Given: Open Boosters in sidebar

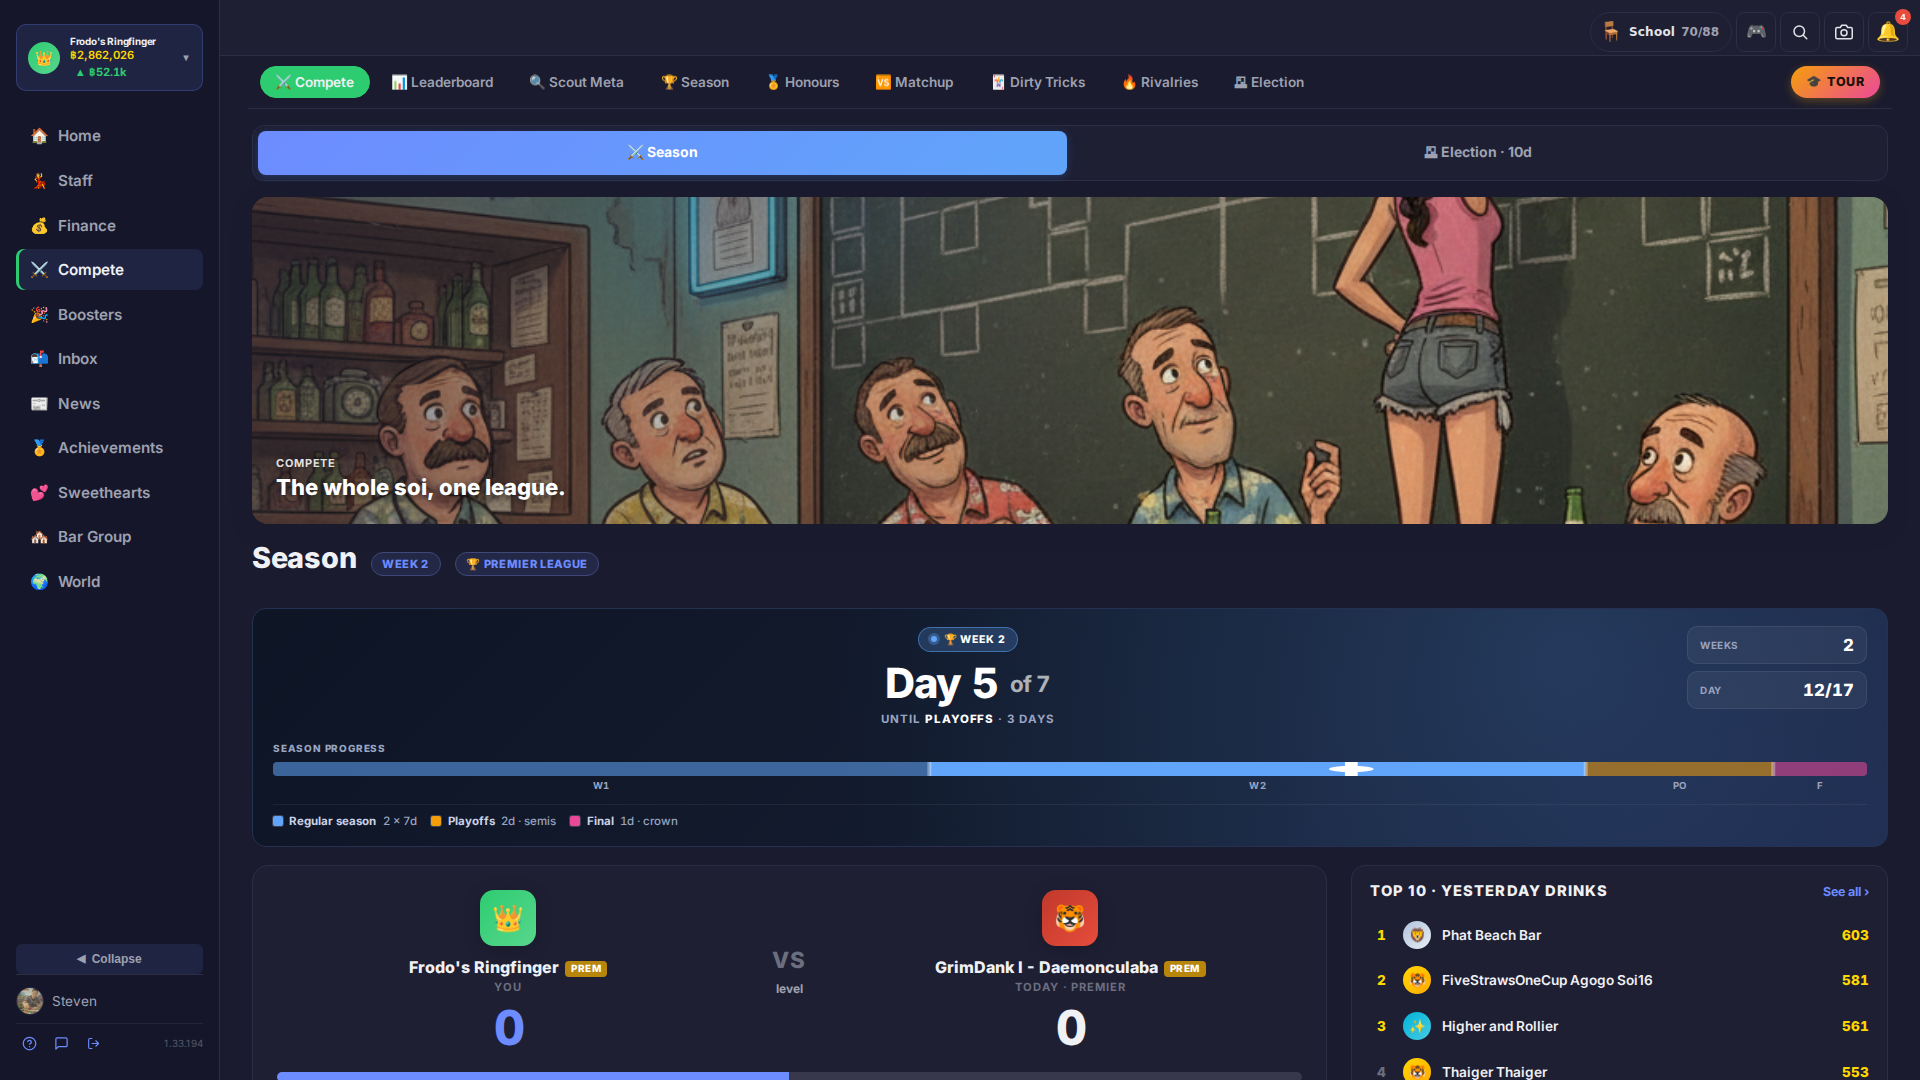Looking at the screenshot, I should point(110,315).
